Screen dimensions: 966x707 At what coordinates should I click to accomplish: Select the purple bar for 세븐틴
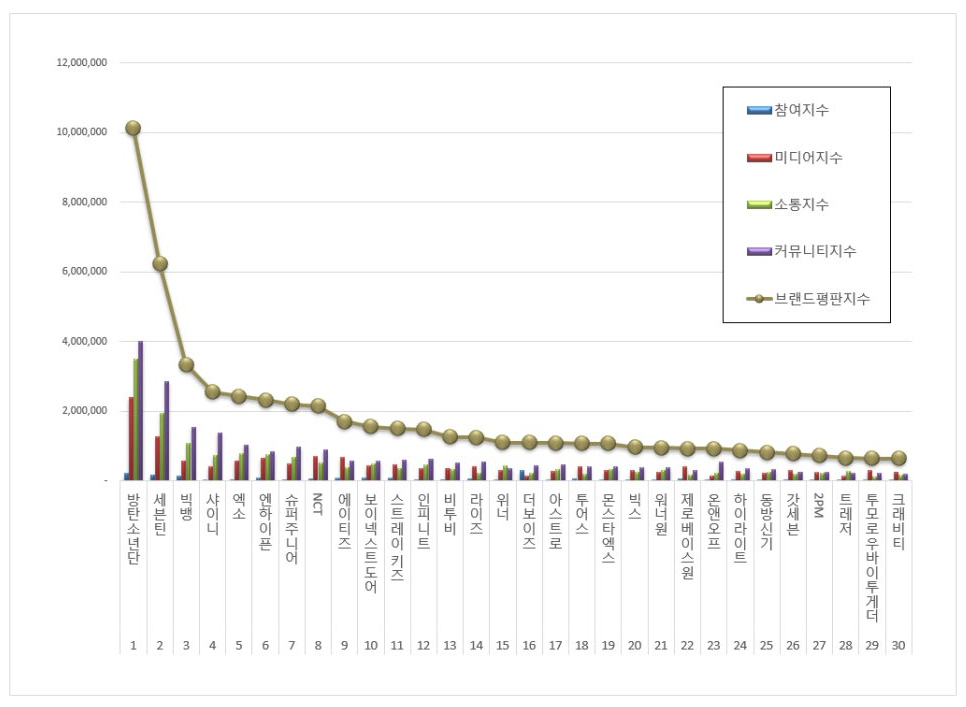167,430
